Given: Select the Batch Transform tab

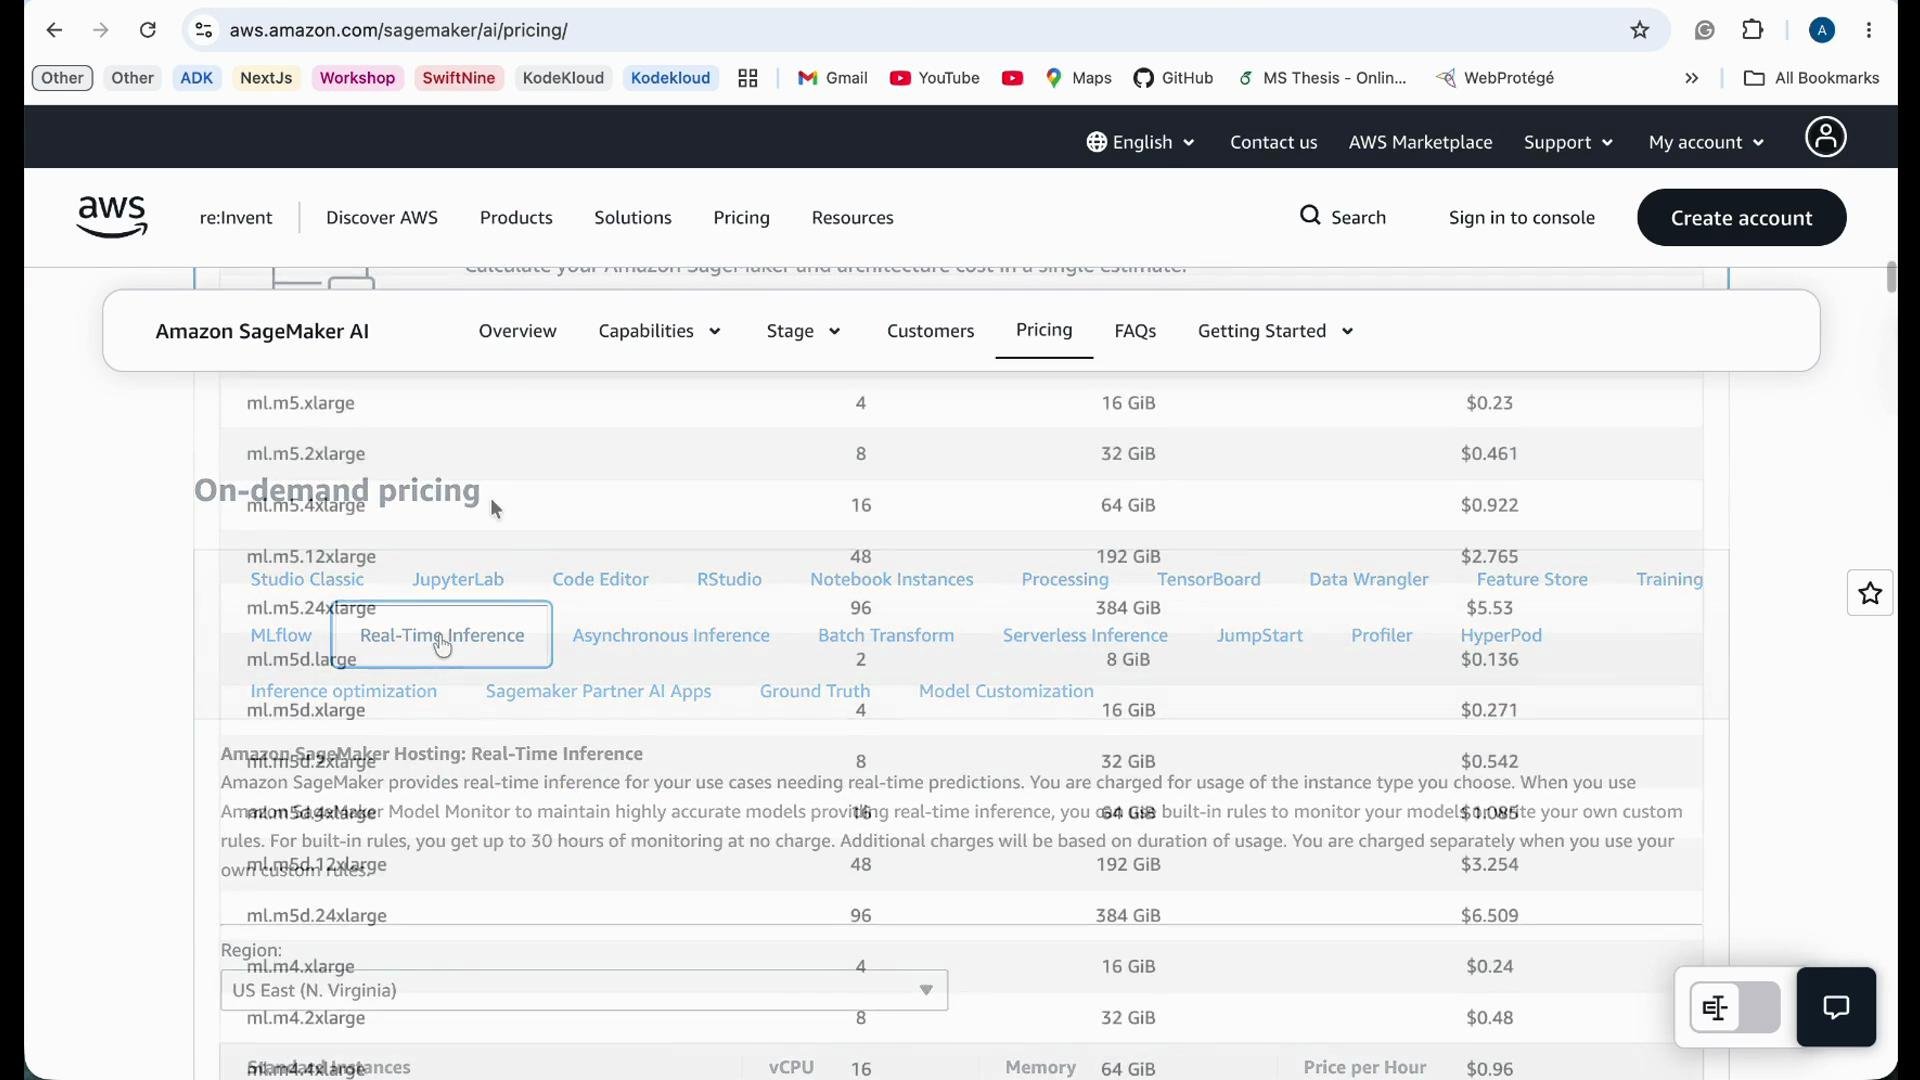Looking at the screenshot, I should 886,636.
